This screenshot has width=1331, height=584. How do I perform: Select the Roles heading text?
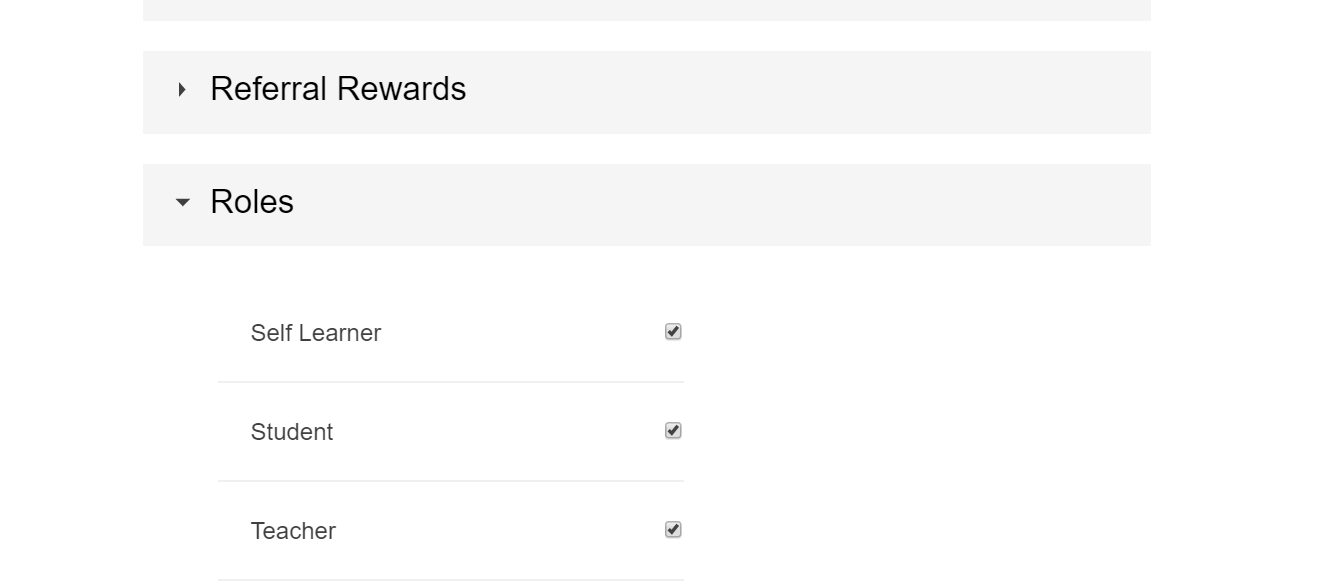pos(252,202)
